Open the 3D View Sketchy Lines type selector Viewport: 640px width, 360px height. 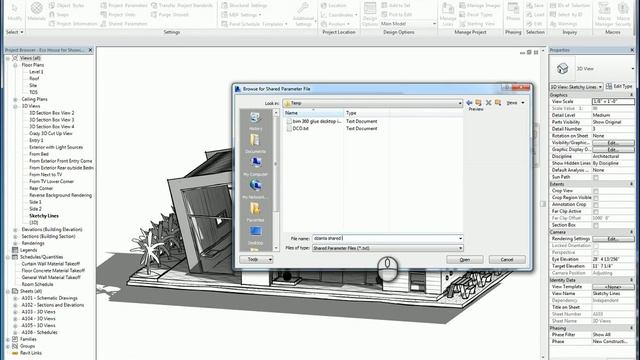pyautogui.click(x=576, y=87)
